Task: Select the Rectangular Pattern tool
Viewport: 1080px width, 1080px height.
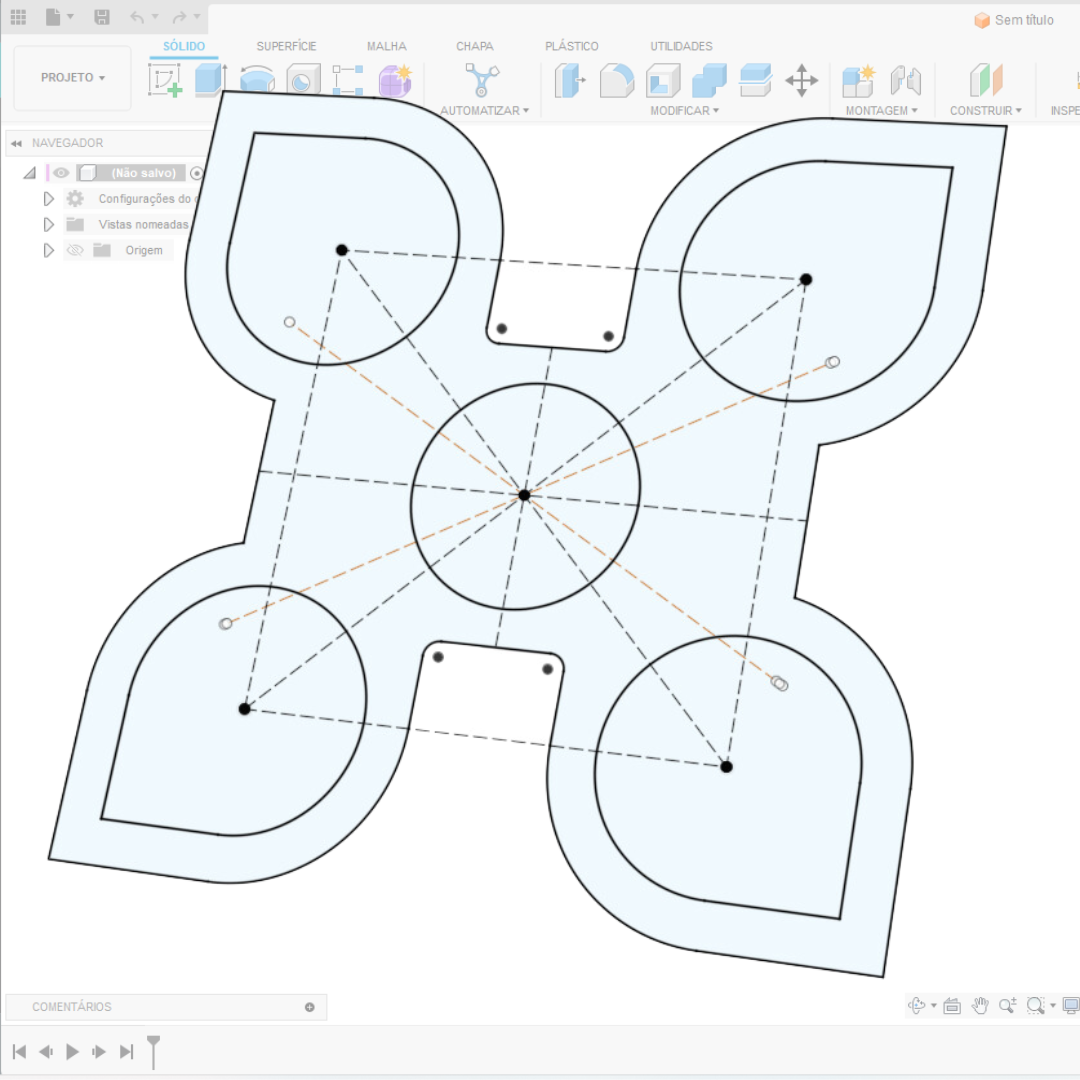Action: coord(348,80)
